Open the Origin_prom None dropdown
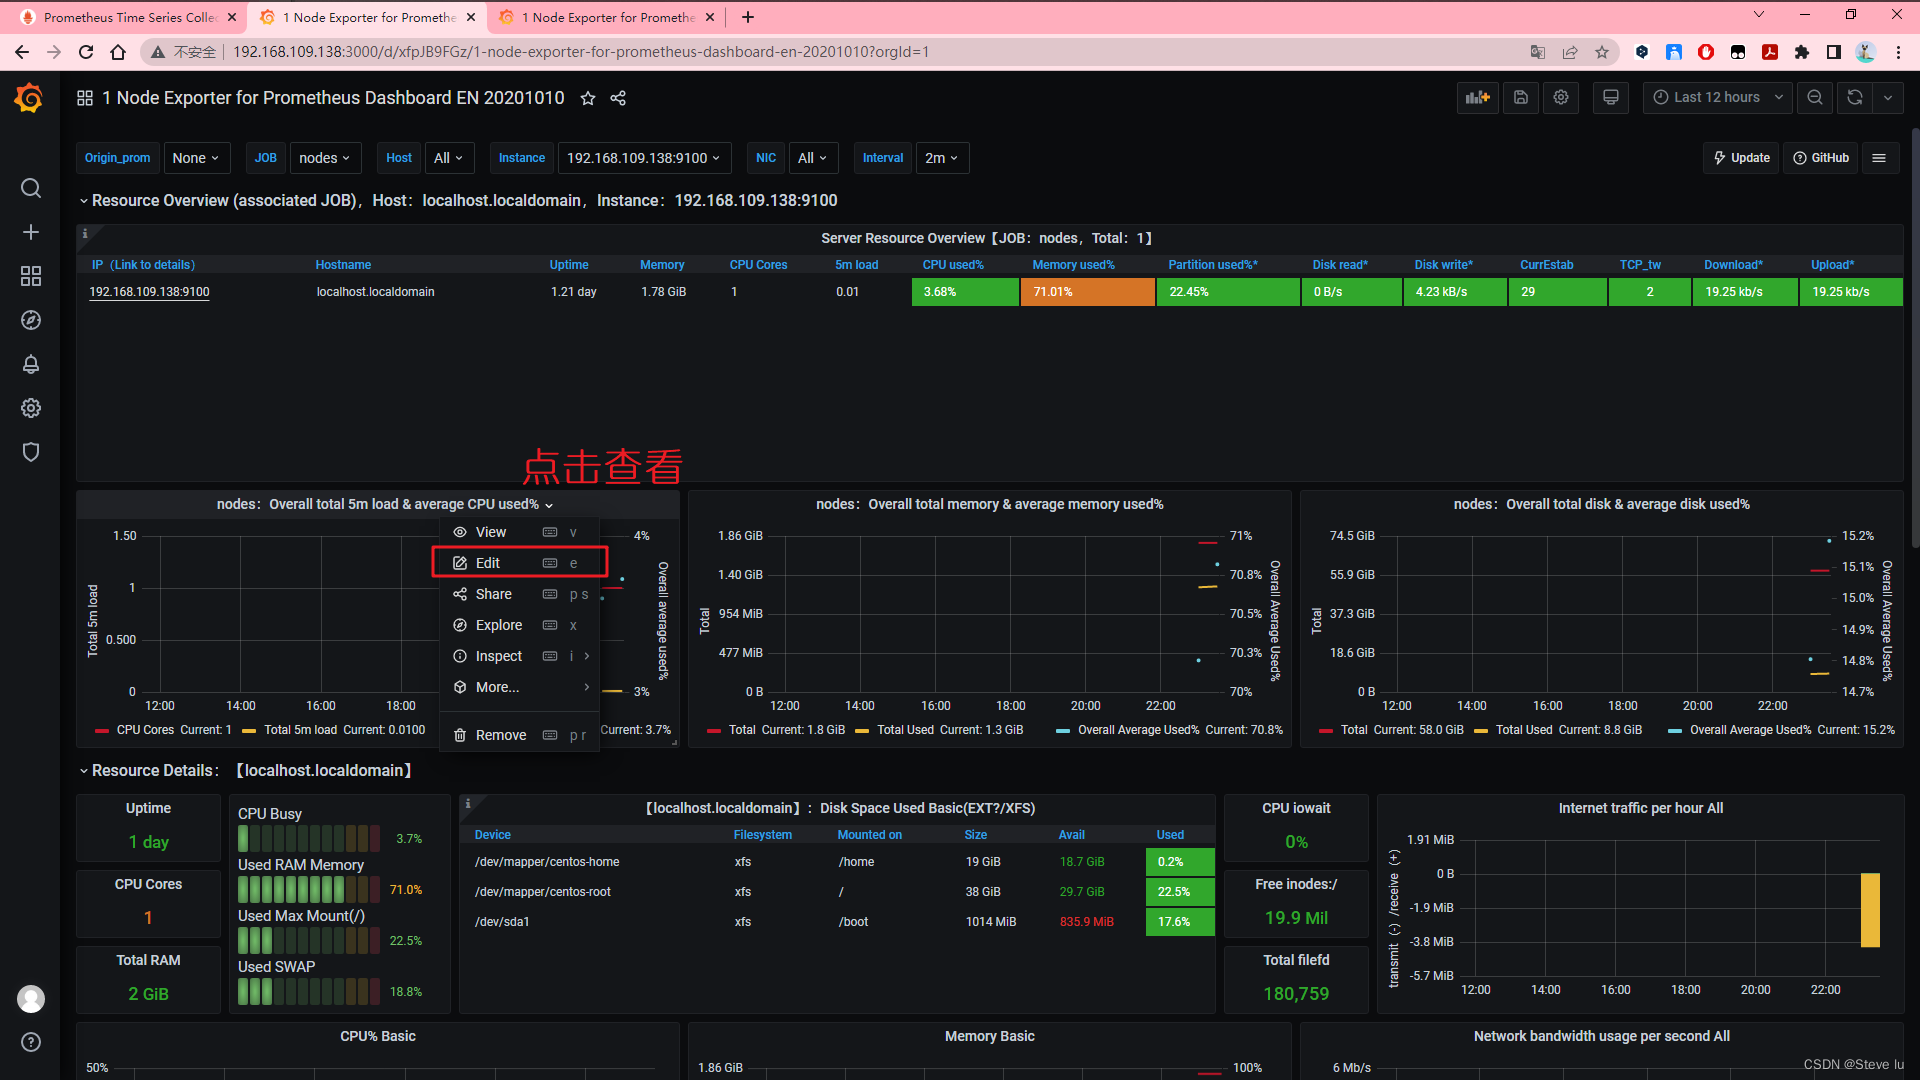The height and width of the screenshot is (1080, 1920). tap(196, 158)
